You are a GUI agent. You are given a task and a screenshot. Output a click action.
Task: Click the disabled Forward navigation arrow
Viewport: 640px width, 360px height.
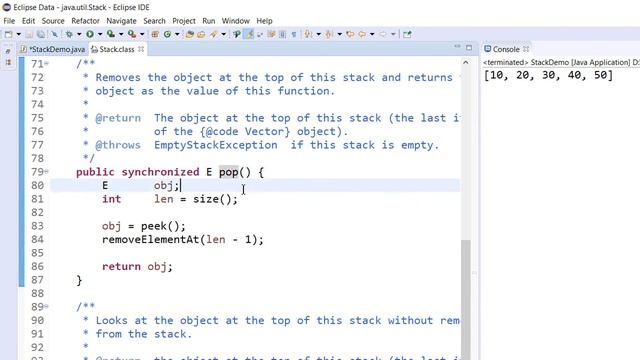click(x=383, y=34)
